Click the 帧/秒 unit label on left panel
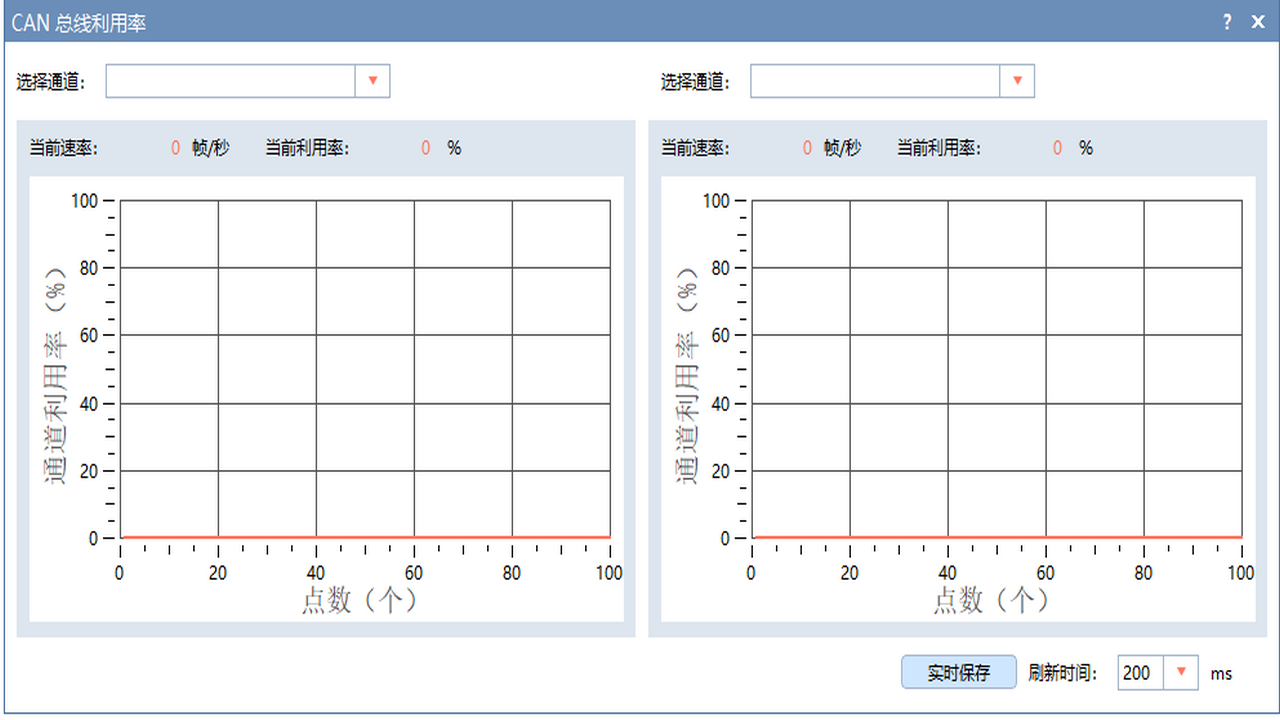 coord(212,147)
